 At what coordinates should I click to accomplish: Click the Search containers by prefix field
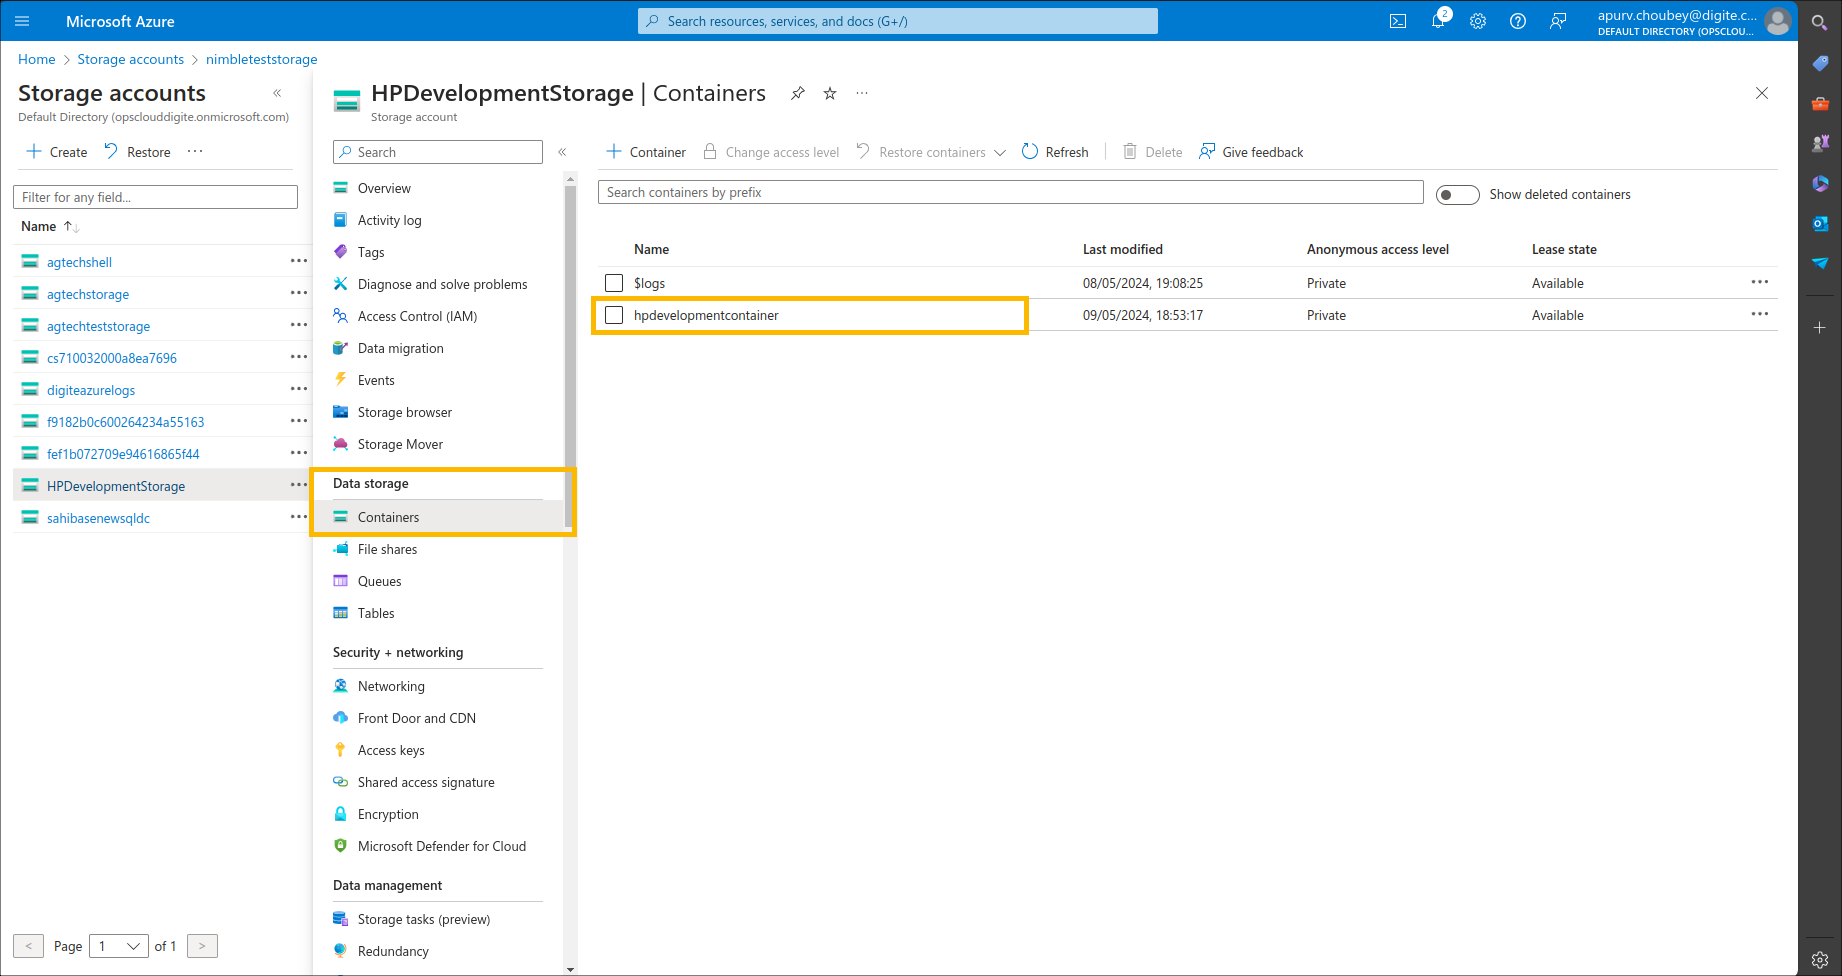click(x=1010, y=191)
